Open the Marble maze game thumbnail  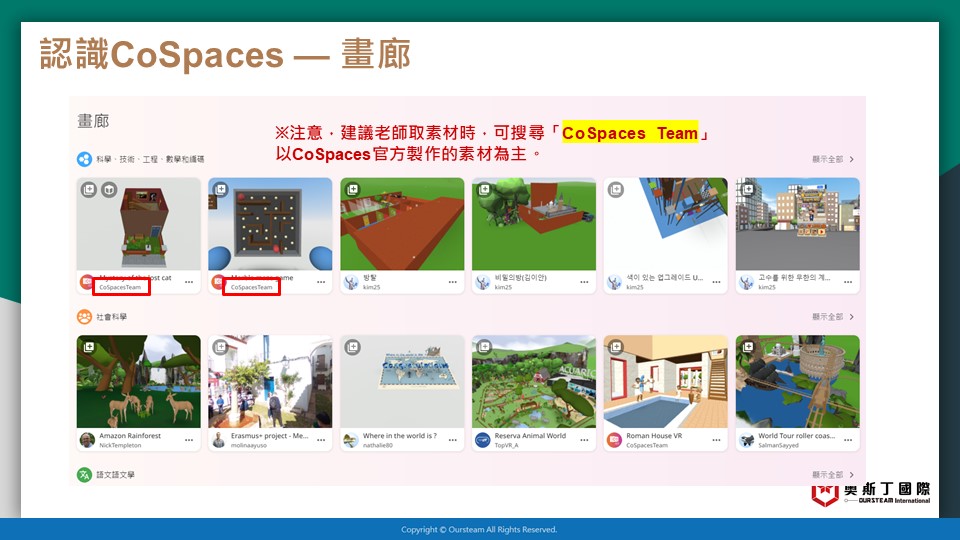270,224
